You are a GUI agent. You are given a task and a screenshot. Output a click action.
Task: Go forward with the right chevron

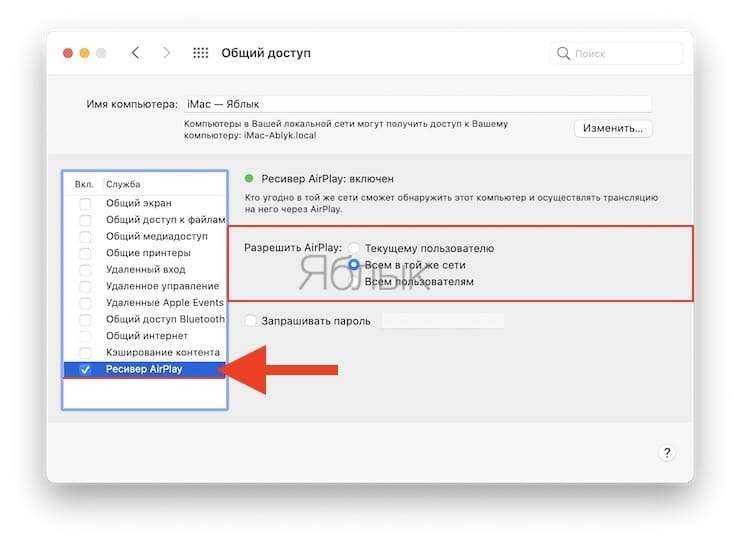[x=166, y=53]
